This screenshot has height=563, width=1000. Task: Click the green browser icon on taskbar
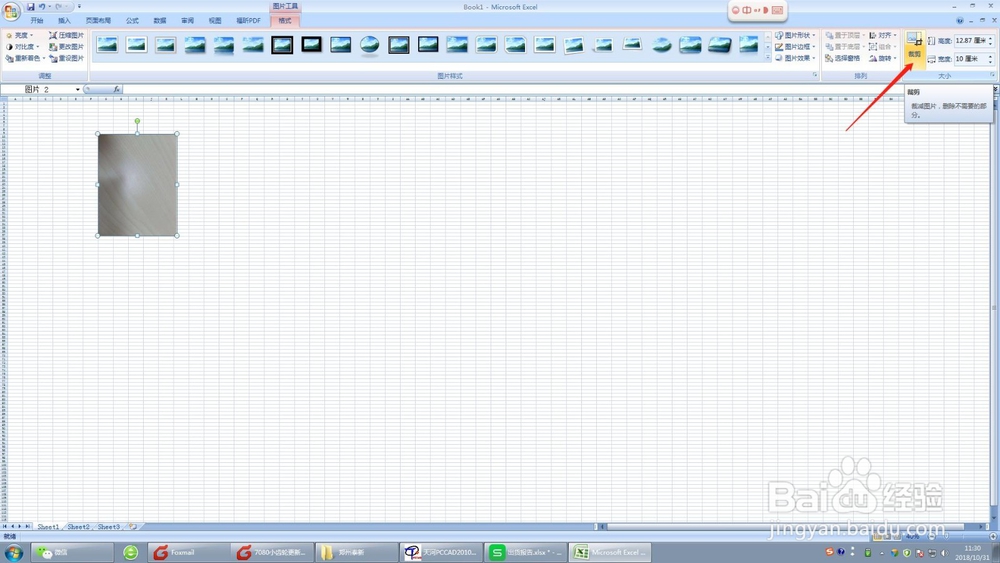pos(131,552)
